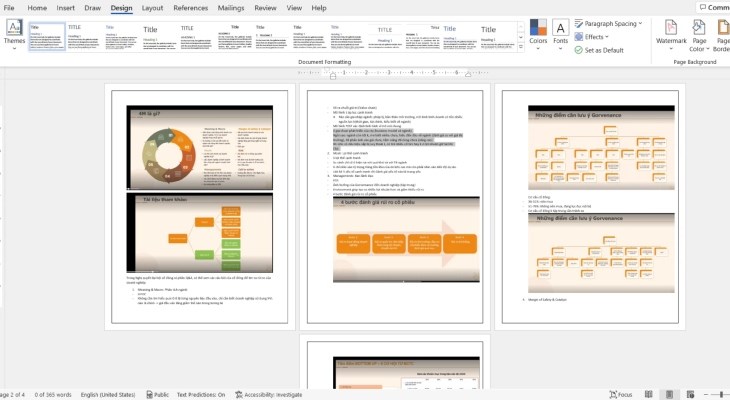Open the File menu
This screenshot has height=400, width=730.
(9, 8)
